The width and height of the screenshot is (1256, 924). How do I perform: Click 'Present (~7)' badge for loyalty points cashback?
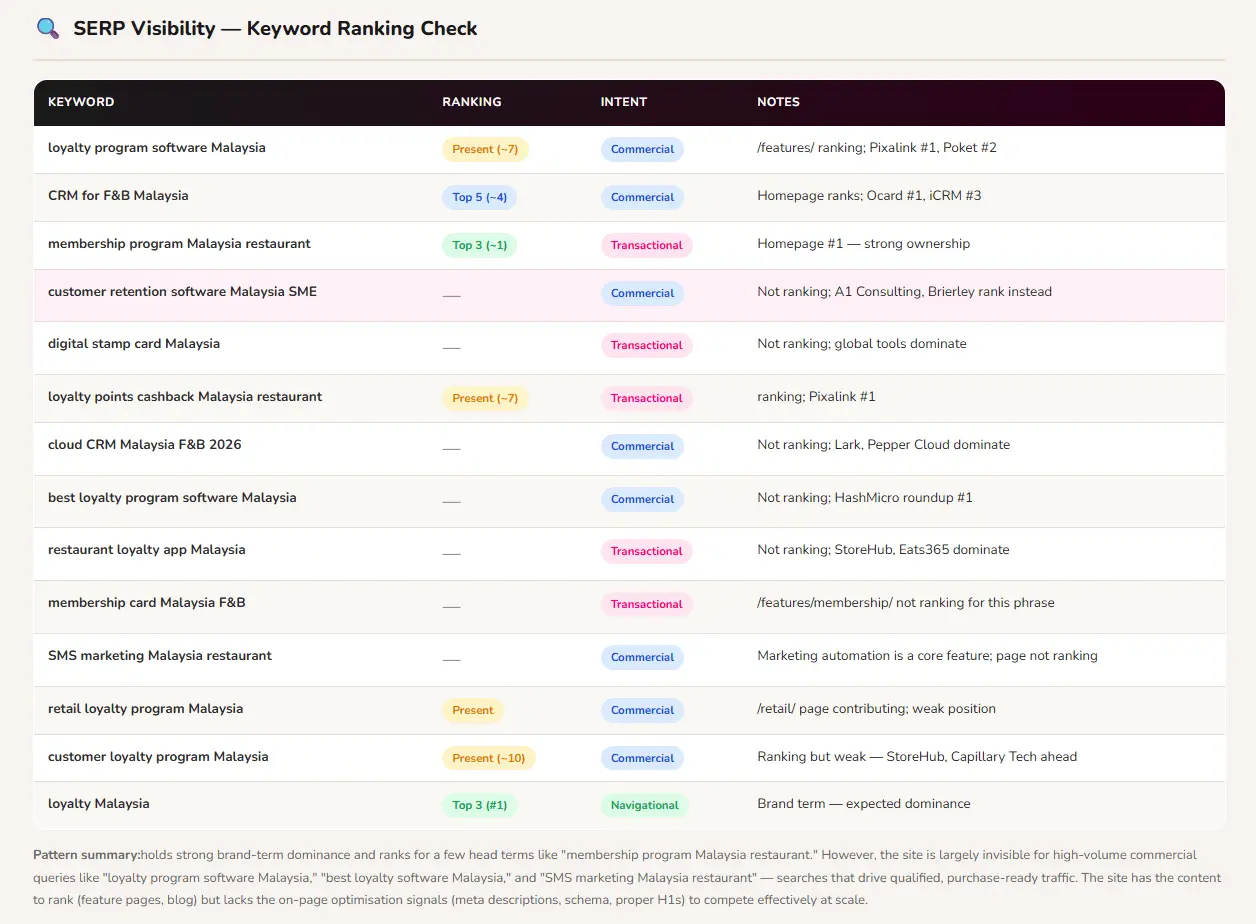[x=485, y=399]
